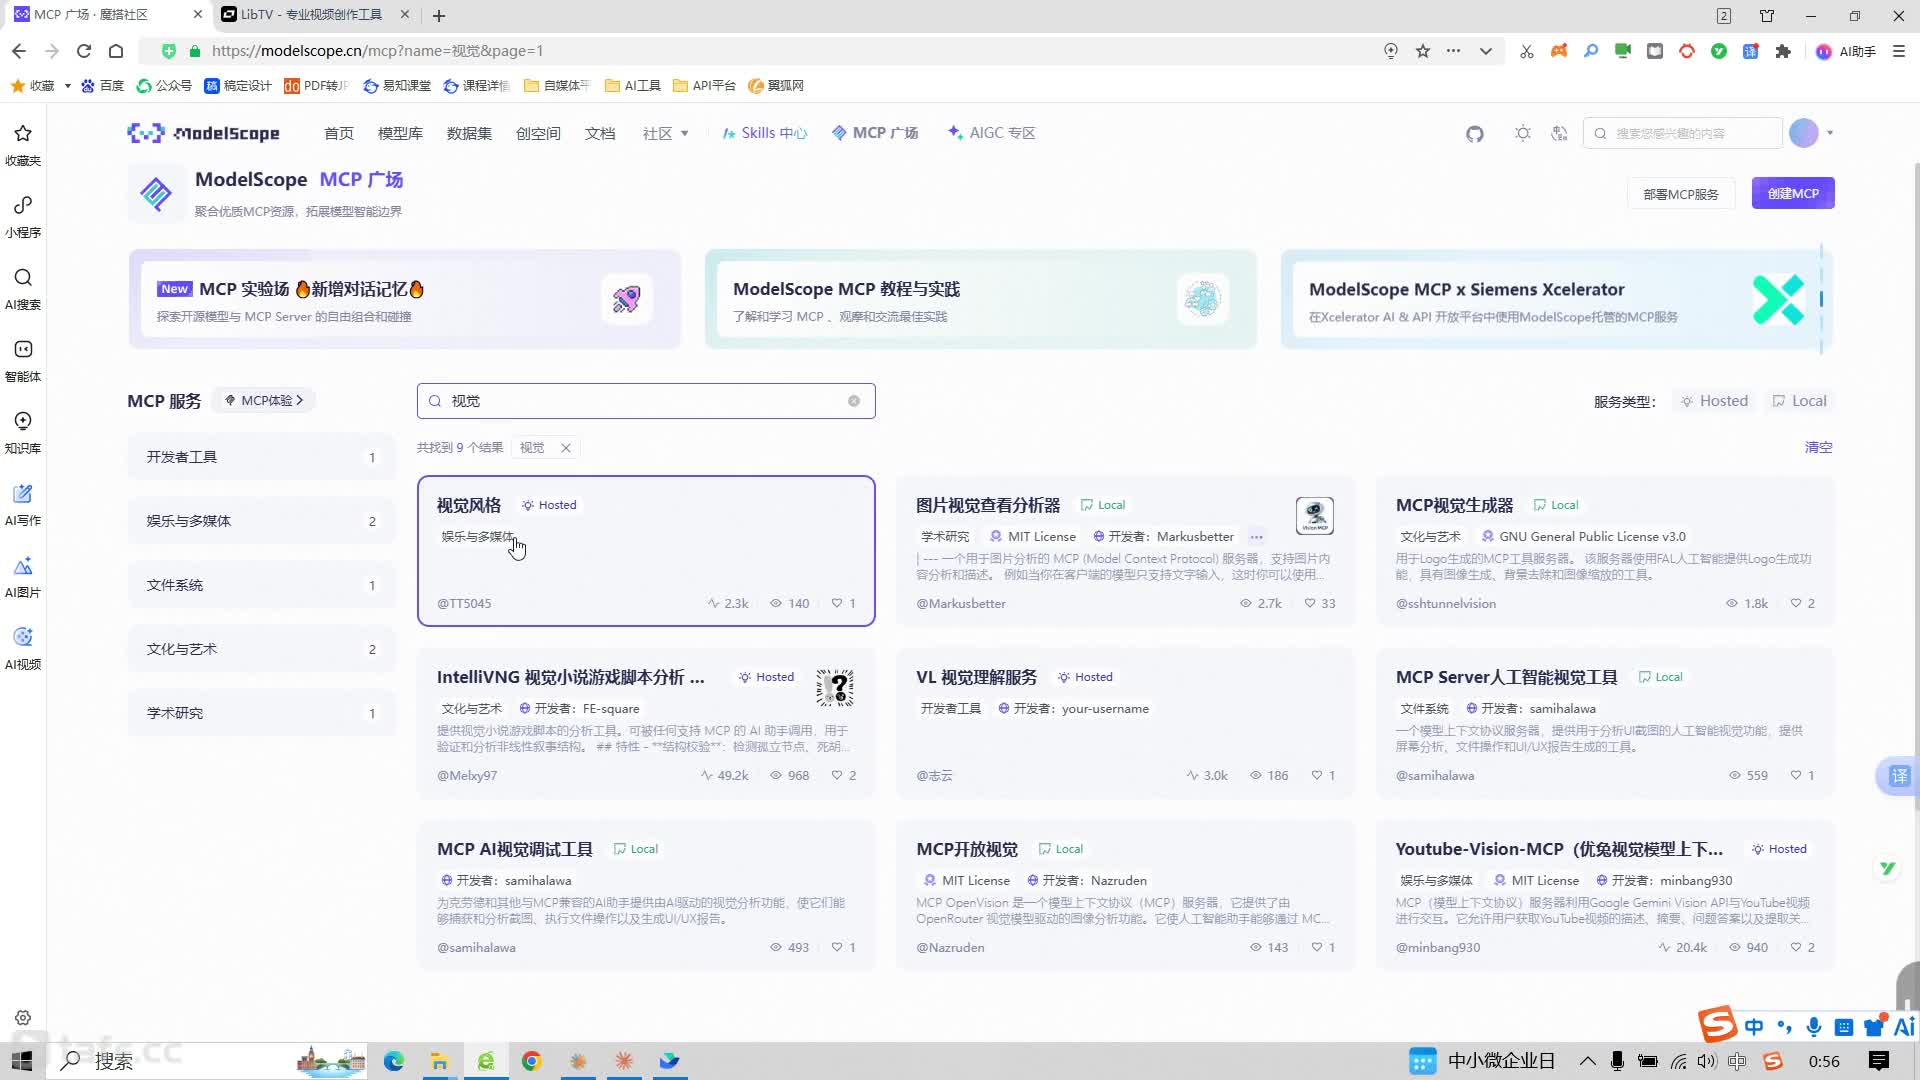Viewport: 1920px width, 1080px height.
Task: Filter by 文化与艺术 category in the left list
Action: click(x=262, y=649)
